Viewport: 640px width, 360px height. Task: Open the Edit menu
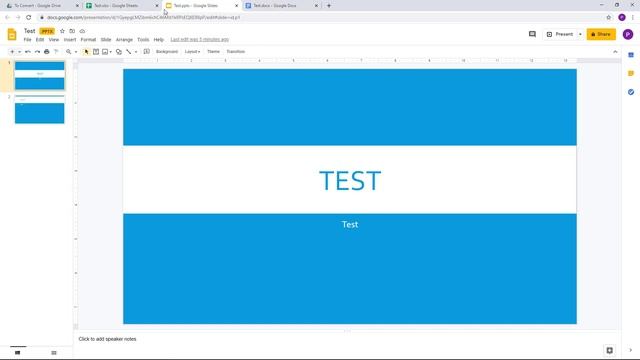[x=40, y=40]
